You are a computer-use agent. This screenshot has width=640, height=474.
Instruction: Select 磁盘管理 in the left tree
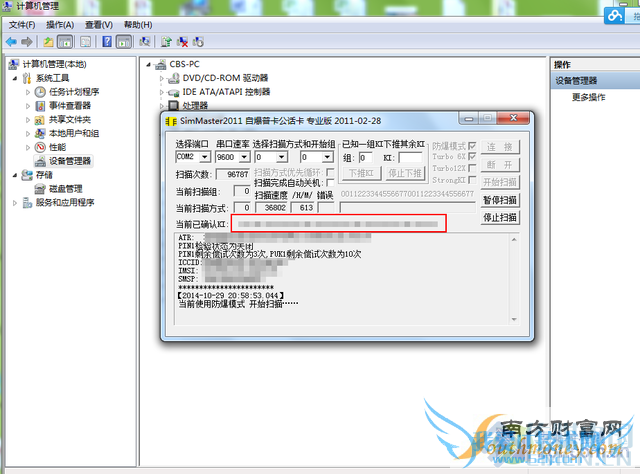pos(65,189)
